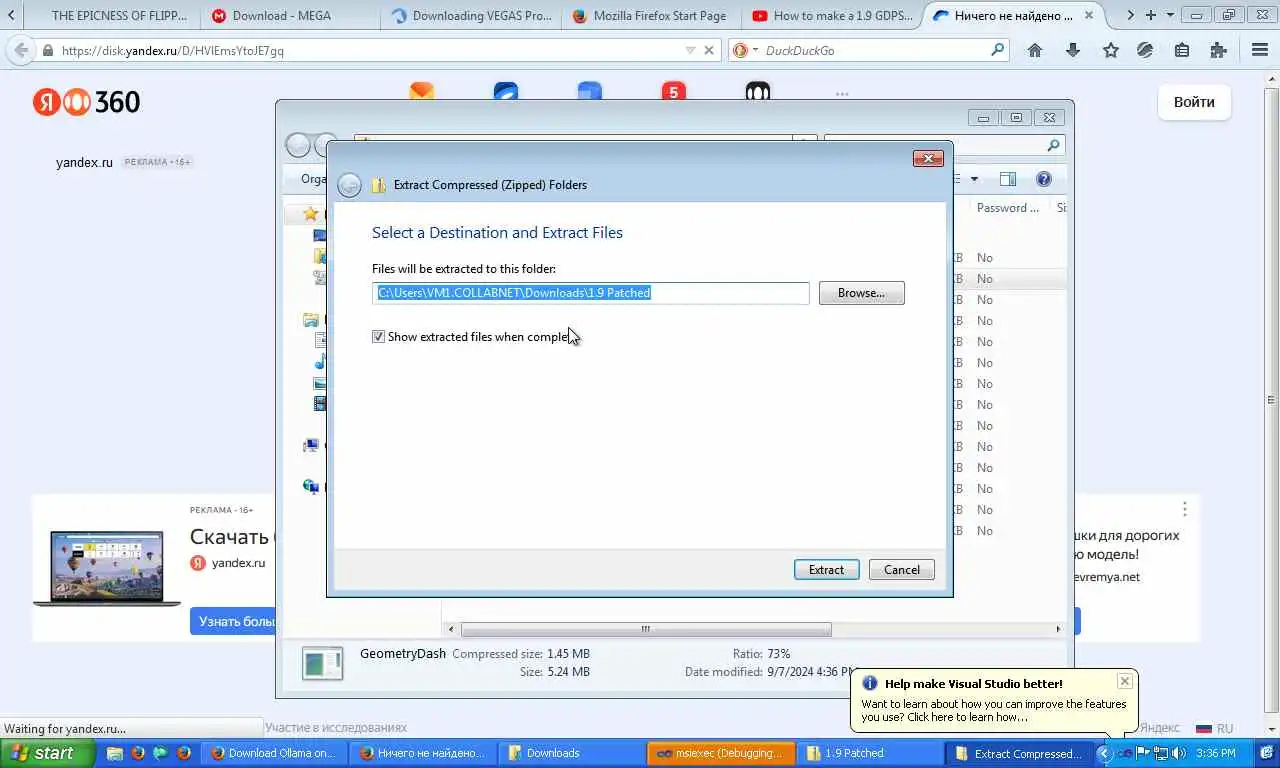Click the RU language indicator on the page footer

click(1215, 729)
